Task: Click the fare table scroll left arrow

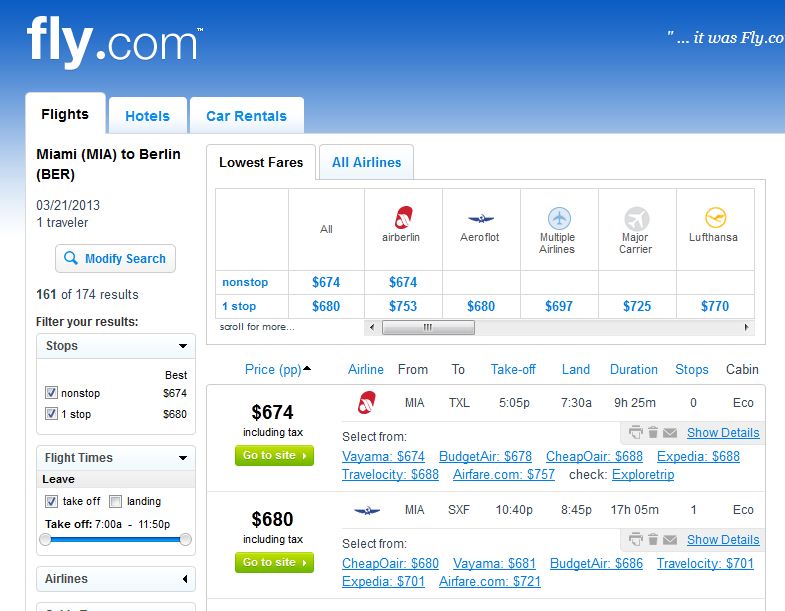Action: point(371,328)
